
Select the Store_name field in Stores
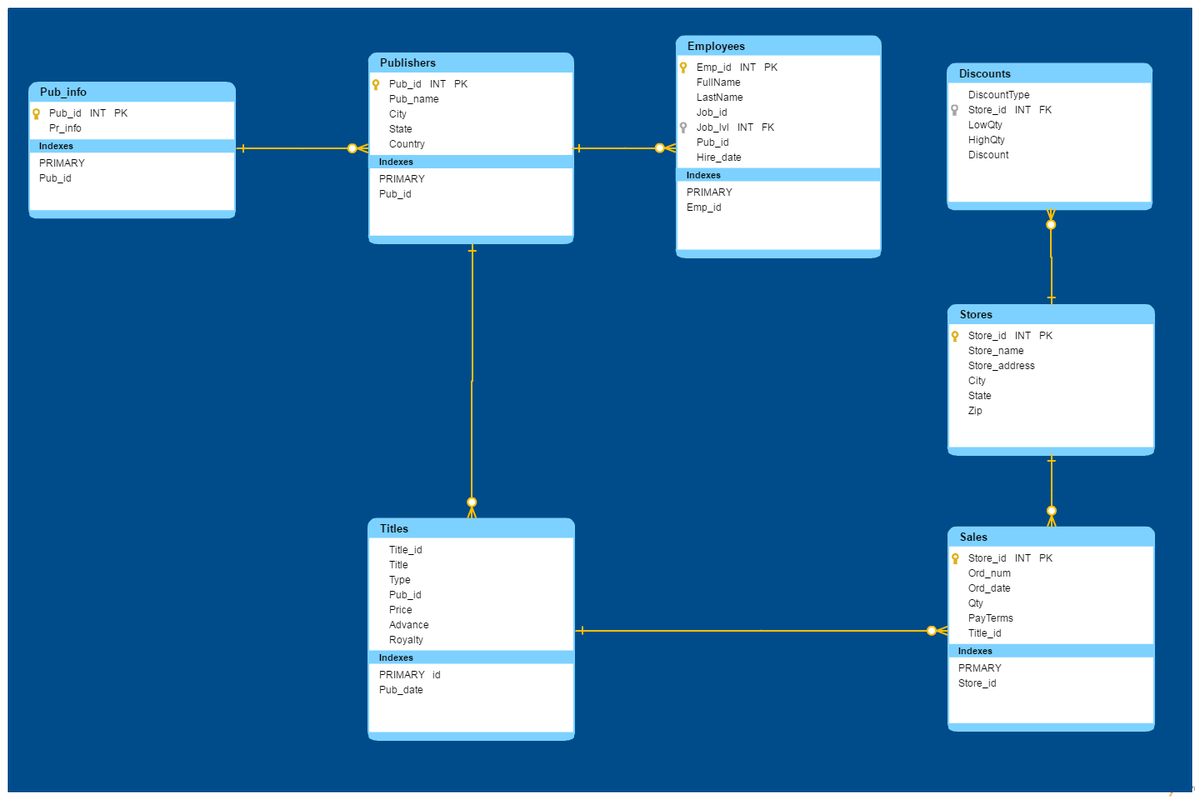[x=996, y=351]
